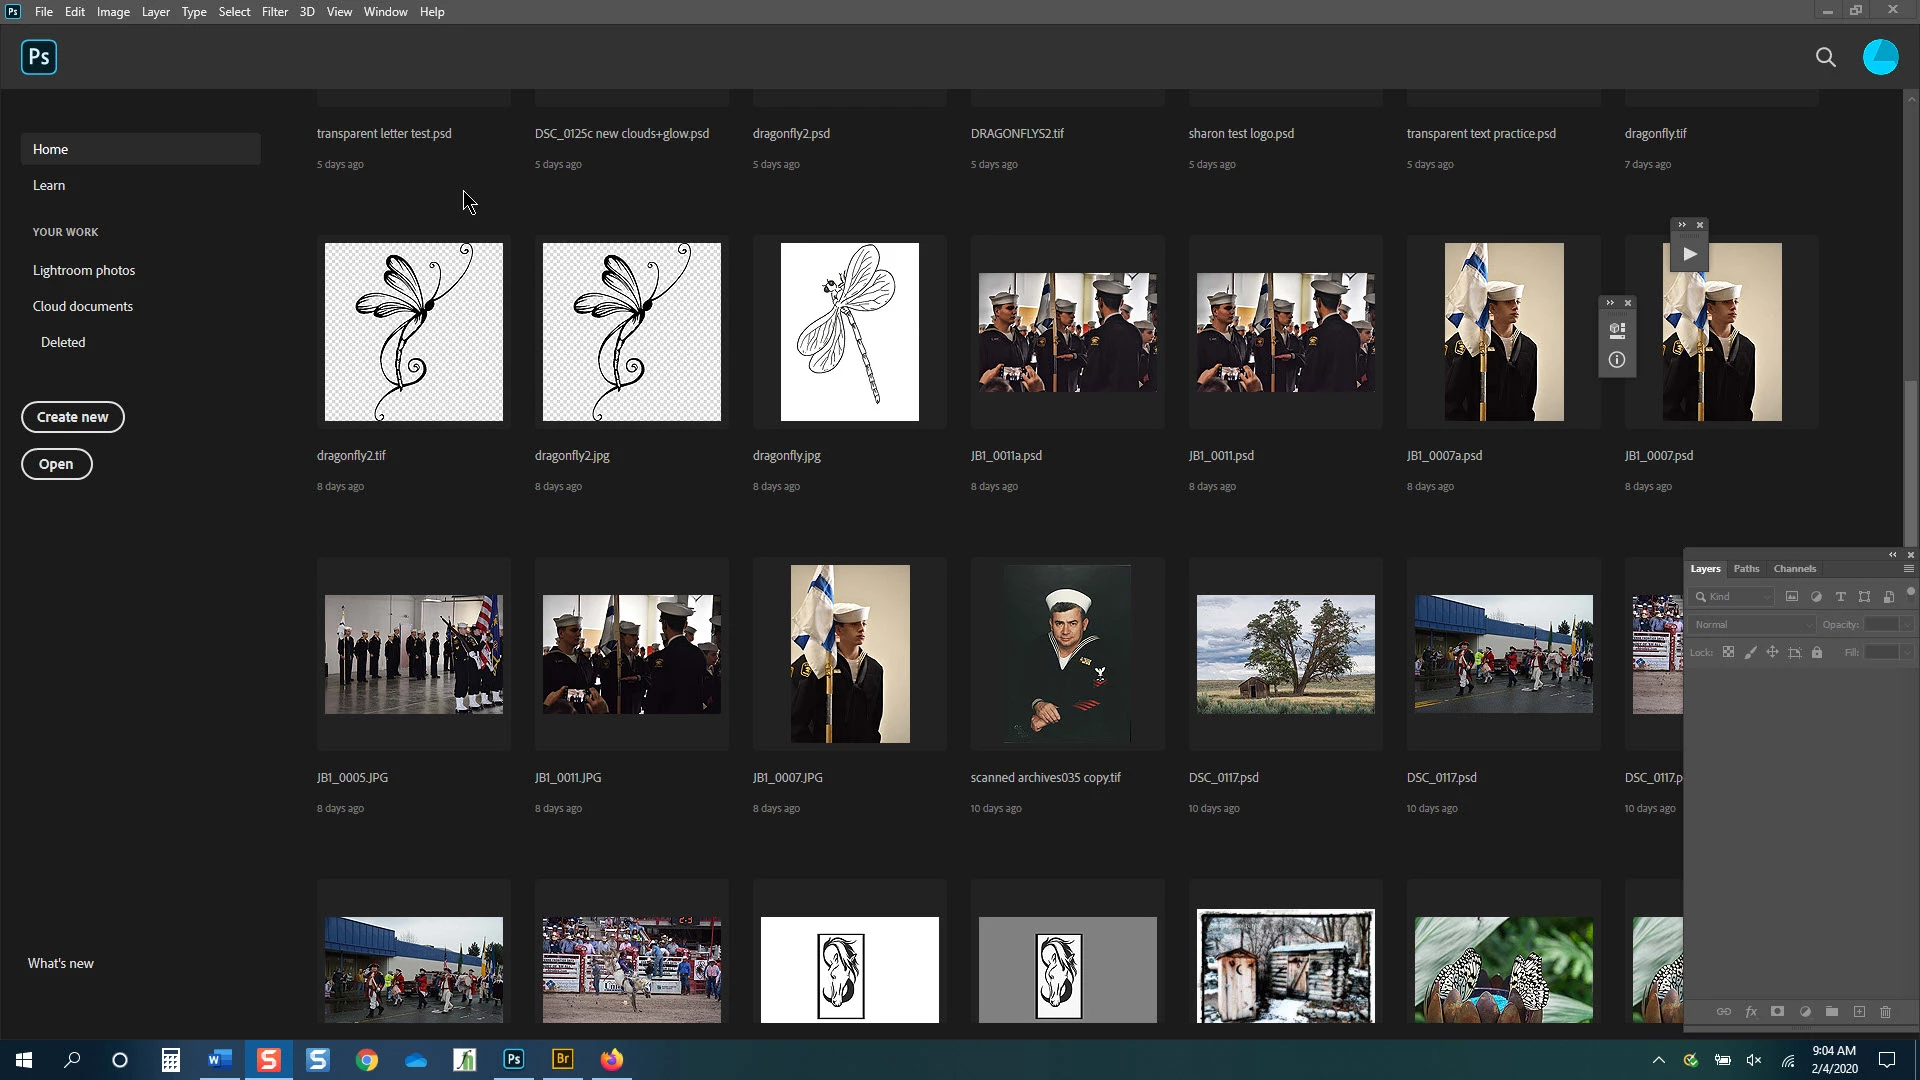Click the type layer filter icon
This screenshot has height=1080, width=1920.
(1840, 597)
